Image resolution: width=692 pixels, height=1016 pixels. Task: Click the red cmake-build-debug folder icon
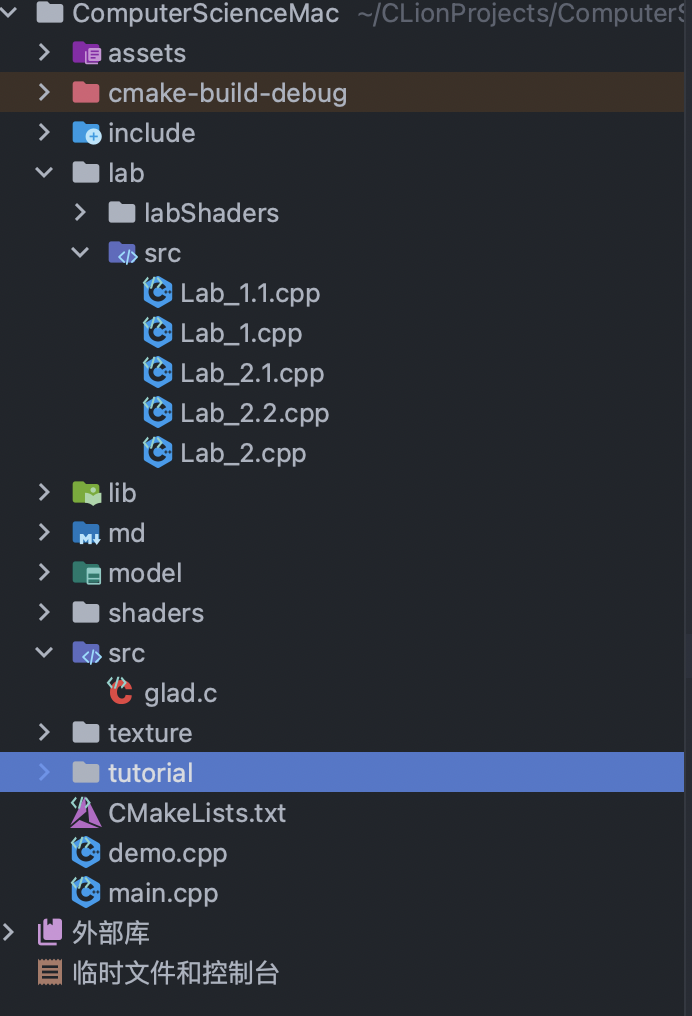pos(86,93)
